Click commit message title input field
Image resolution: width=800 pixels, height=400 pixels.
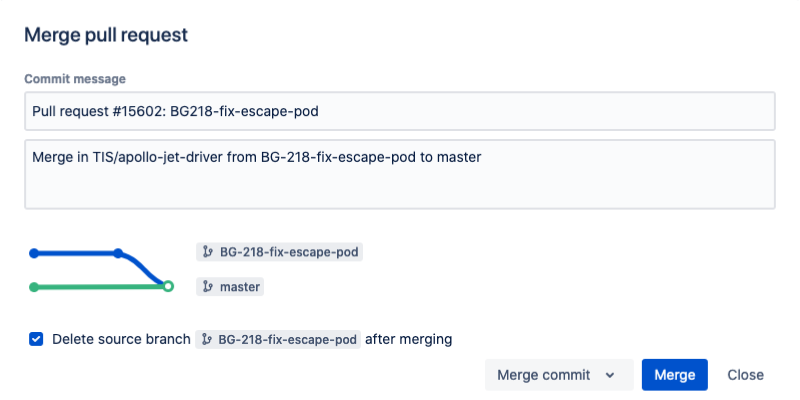(400, 111)
